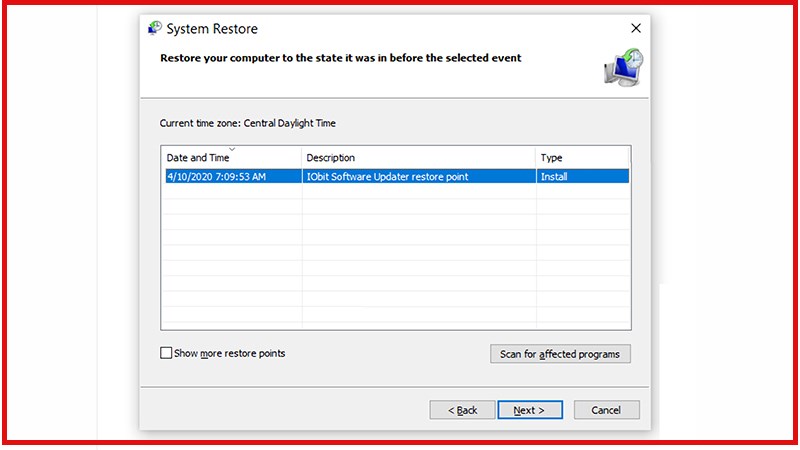Close the System Restore dialog

pos(636,28)
